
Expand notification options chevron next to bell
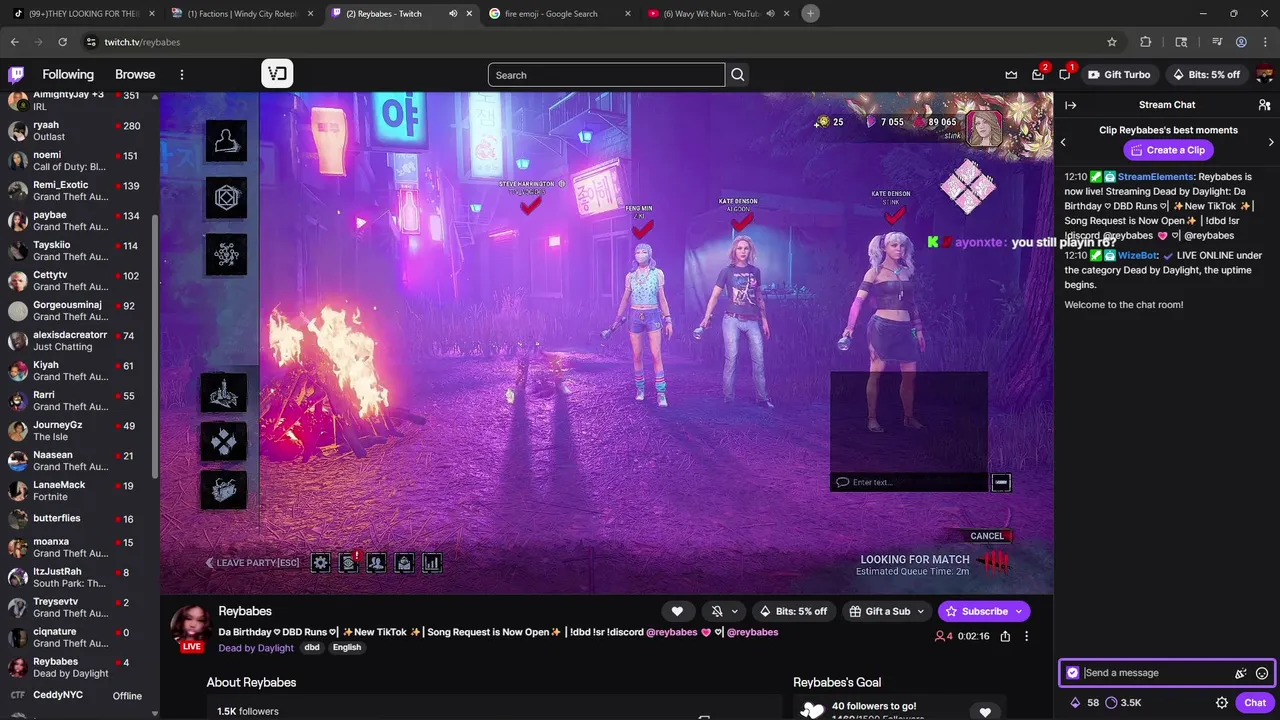tap(735, 611)
